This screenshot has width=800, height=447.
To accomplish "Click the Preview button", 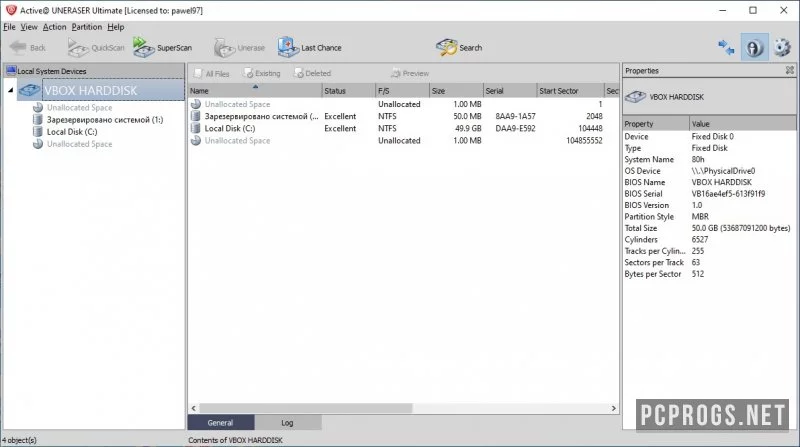I will pyautogui.click(x=410, y=73).
